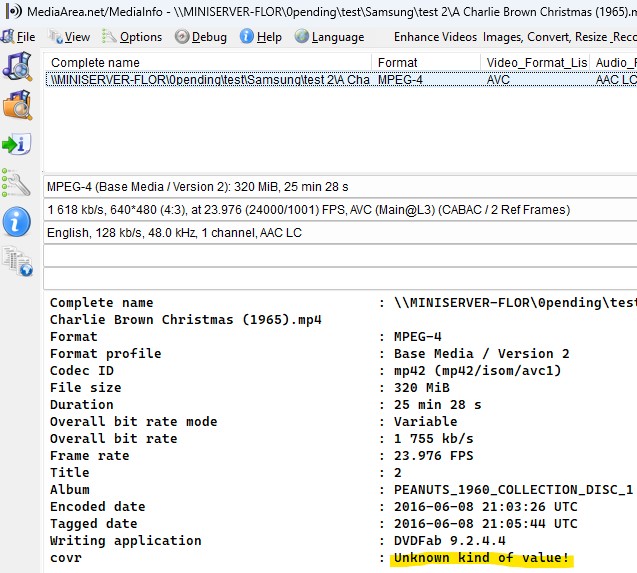Select the A Charlie Brown Christmas file row
Screen dimensions: 637x573
(x=341, y=80)
